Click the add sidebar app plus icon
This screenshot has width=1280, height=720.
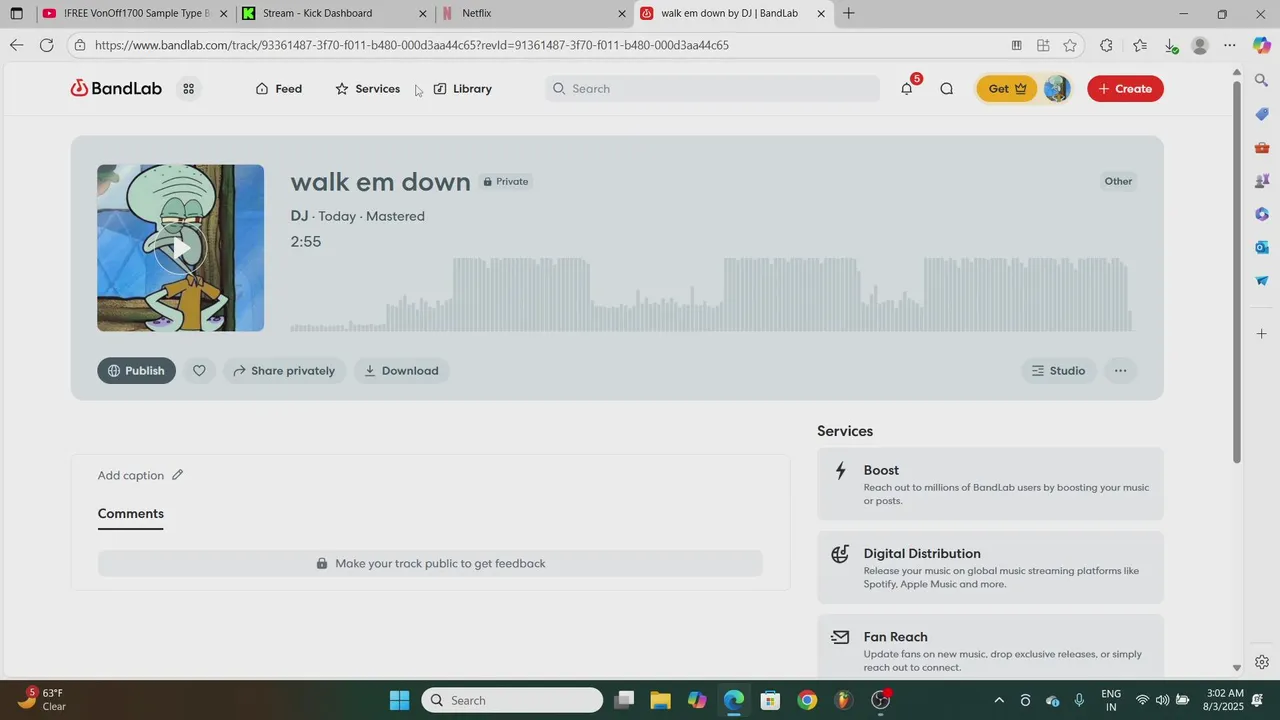tap(1262, 333)
